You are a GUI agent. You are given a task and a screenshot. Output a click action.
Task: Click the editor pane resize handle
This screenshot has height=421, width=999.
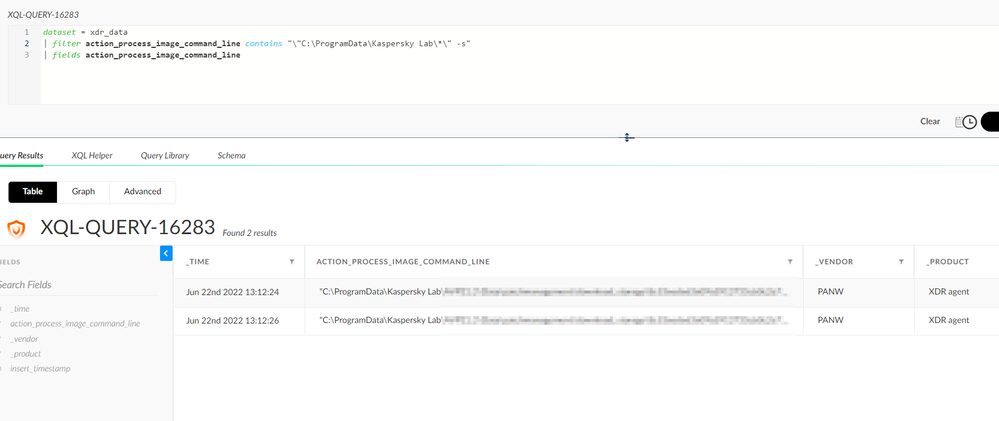[627, 137]
